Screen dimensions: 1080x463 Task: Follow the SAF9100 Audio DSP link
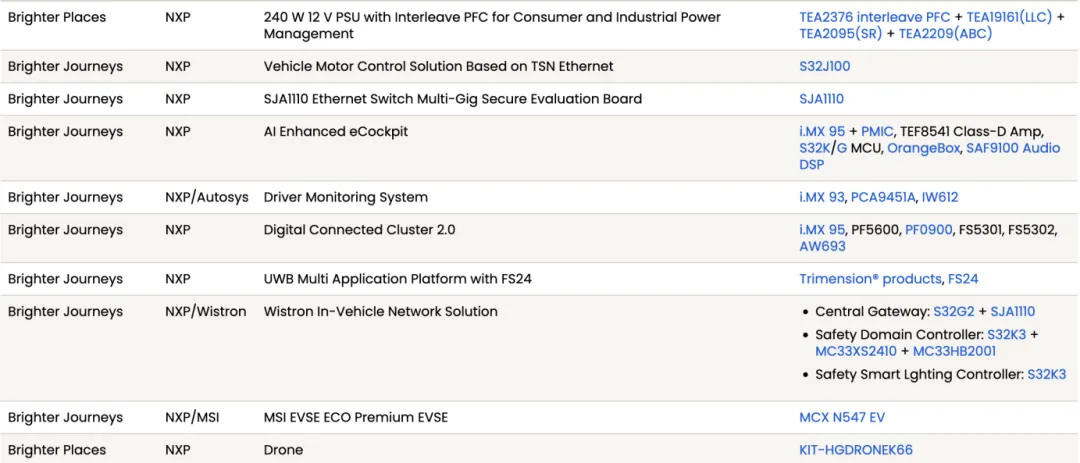click(930, 156)
